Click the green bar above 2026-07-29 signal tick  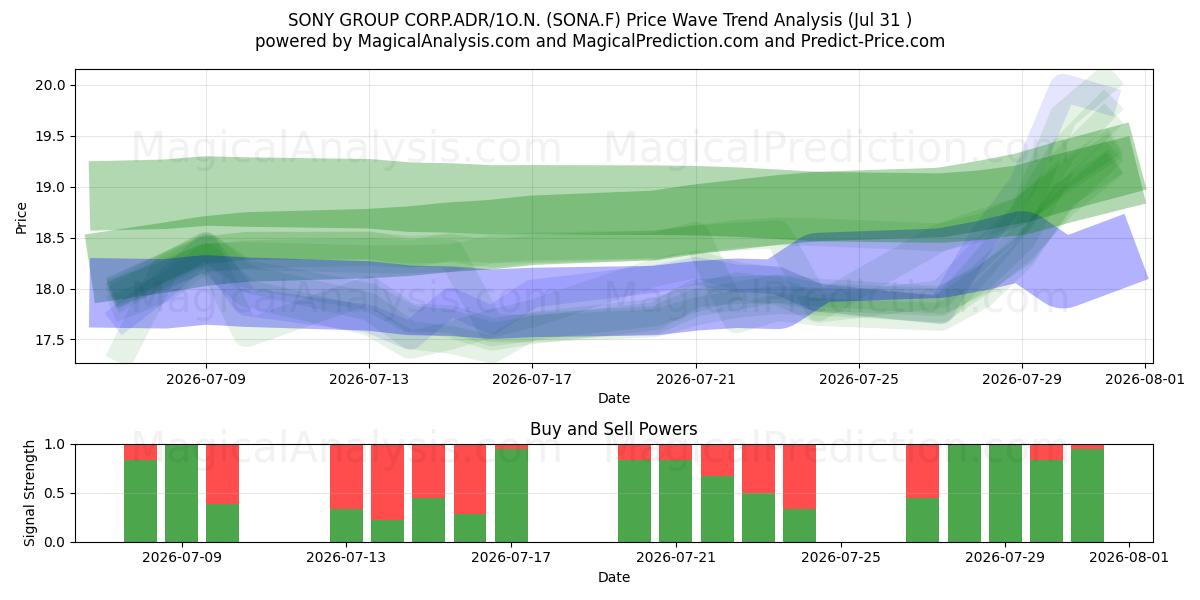click(1005, 493)
